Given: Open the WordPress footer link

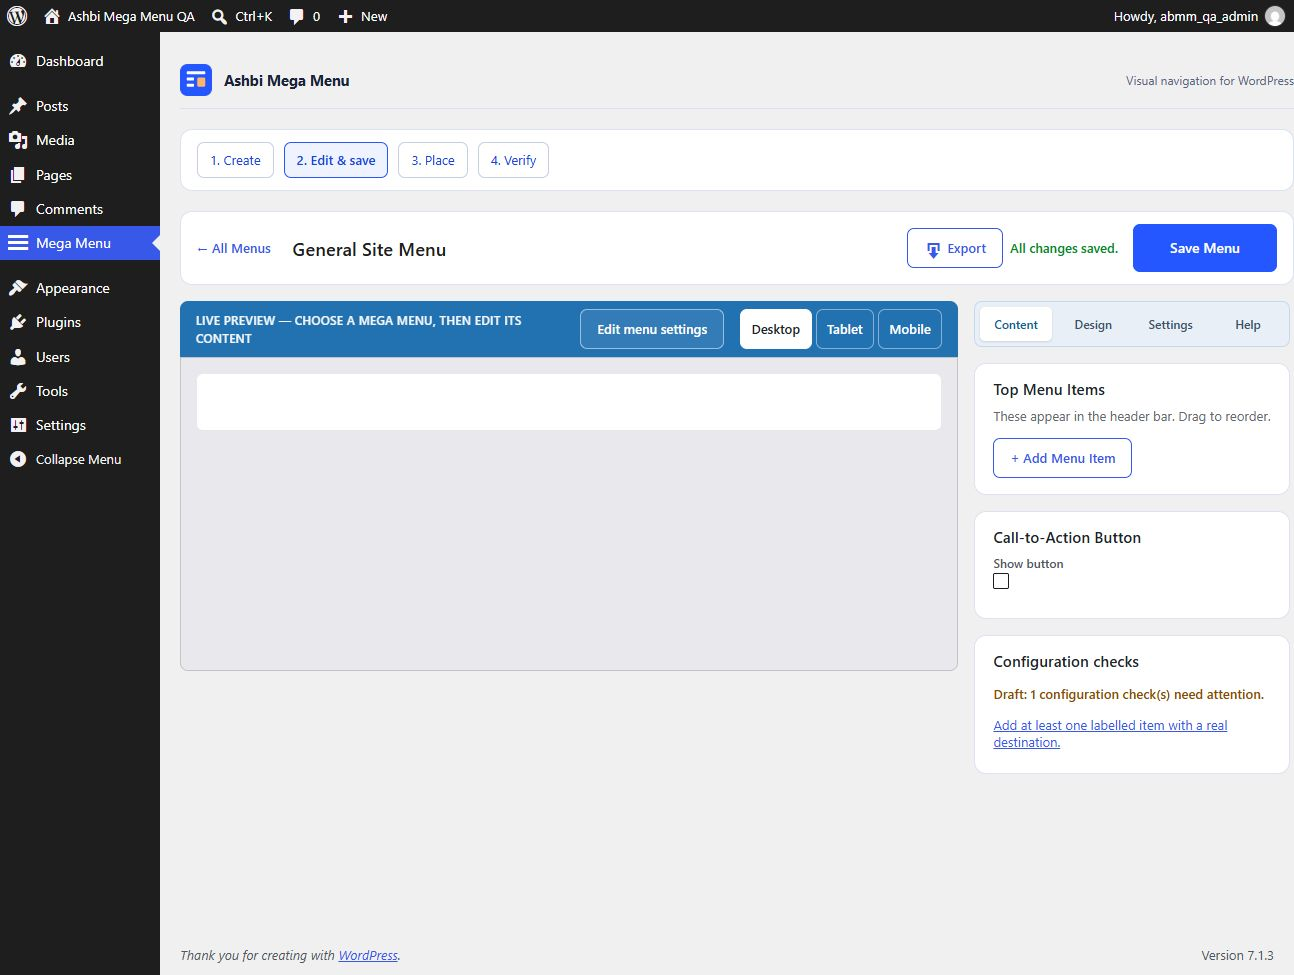Looking at the screenshot, I should tap(368, 955).
